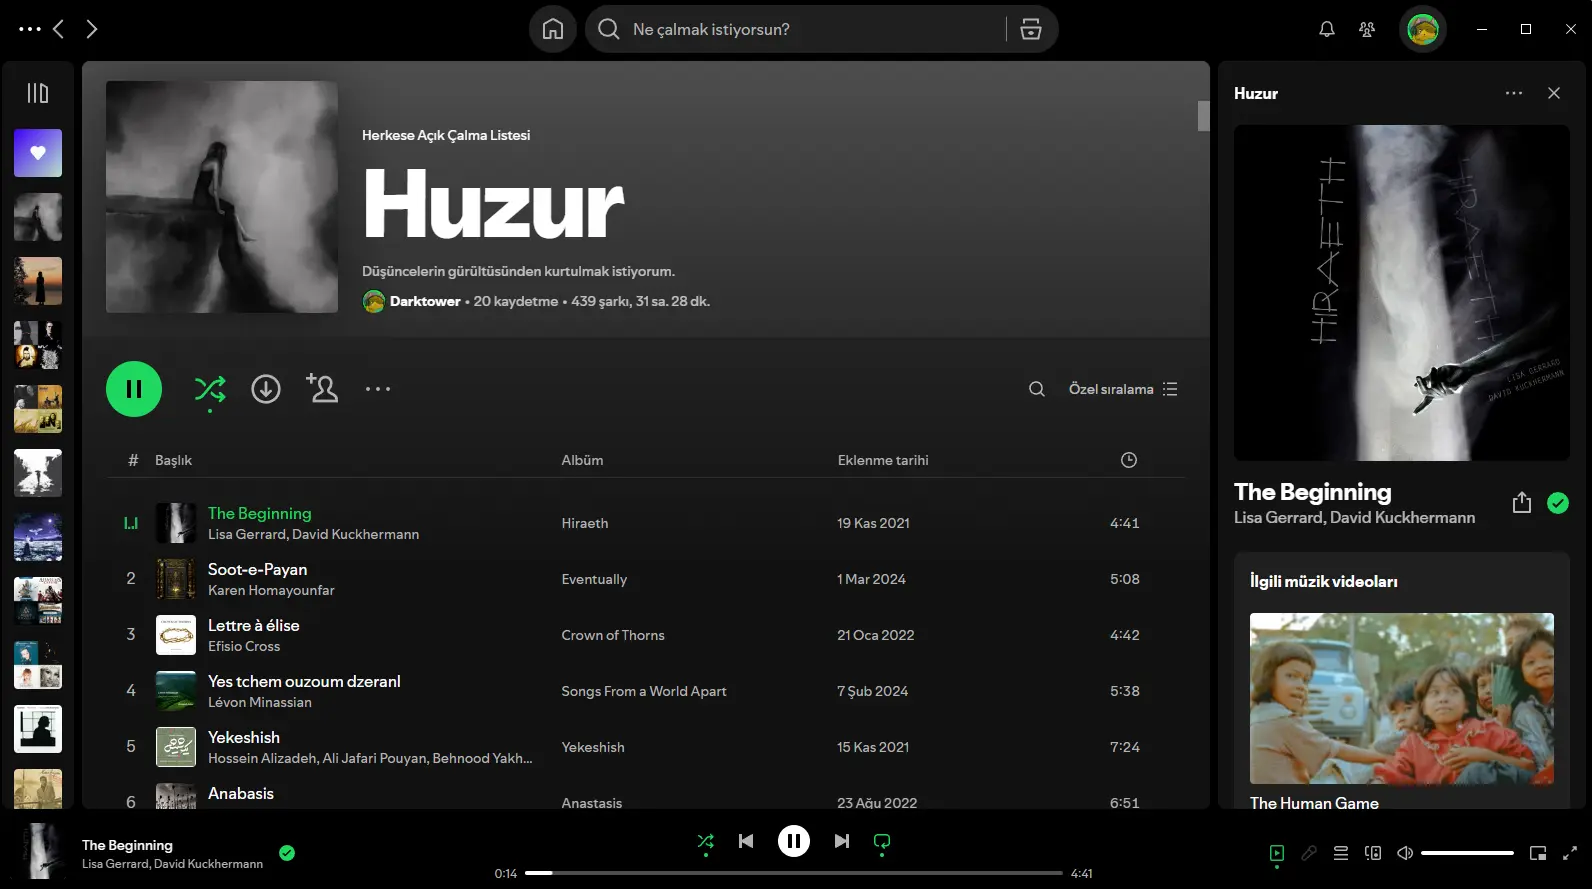This screenshot has width=1592, height=889.
Task: Open The Human Game video thumbnail
Action: tap(1402, 698)
